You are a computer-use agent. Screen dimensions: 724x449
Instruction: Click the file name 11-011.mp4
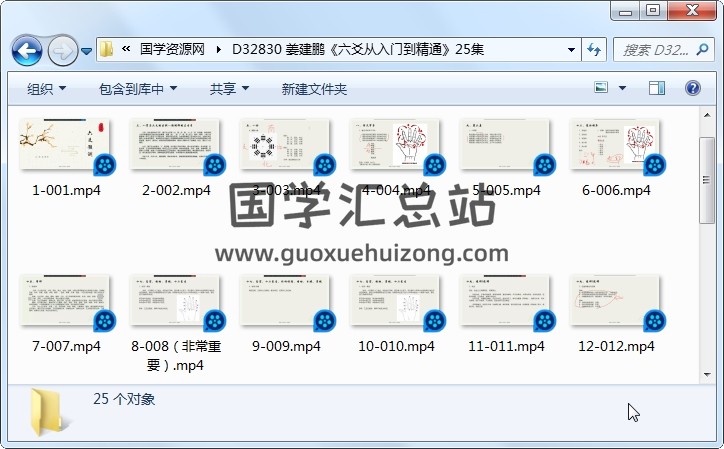pos(506,346)
